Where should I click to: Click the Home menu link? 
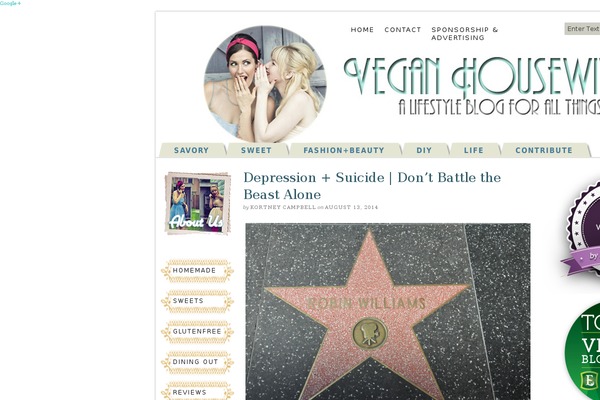362,30
